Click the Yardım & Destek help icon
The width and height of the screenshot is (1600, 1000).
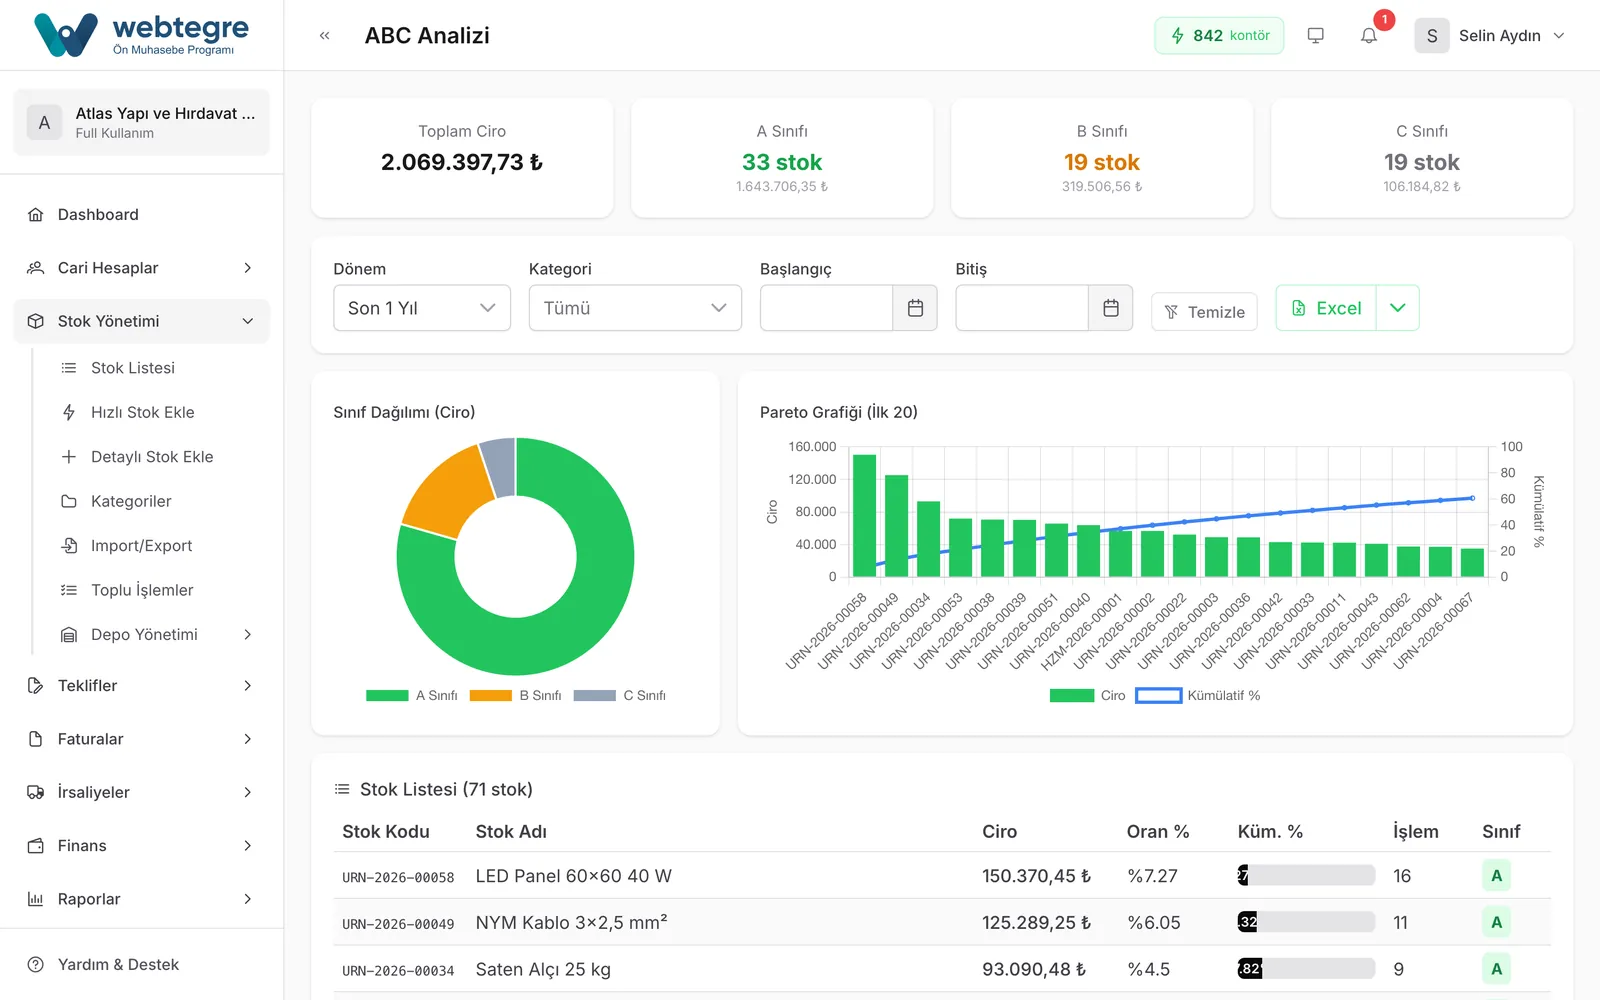[x=36, y=965]
